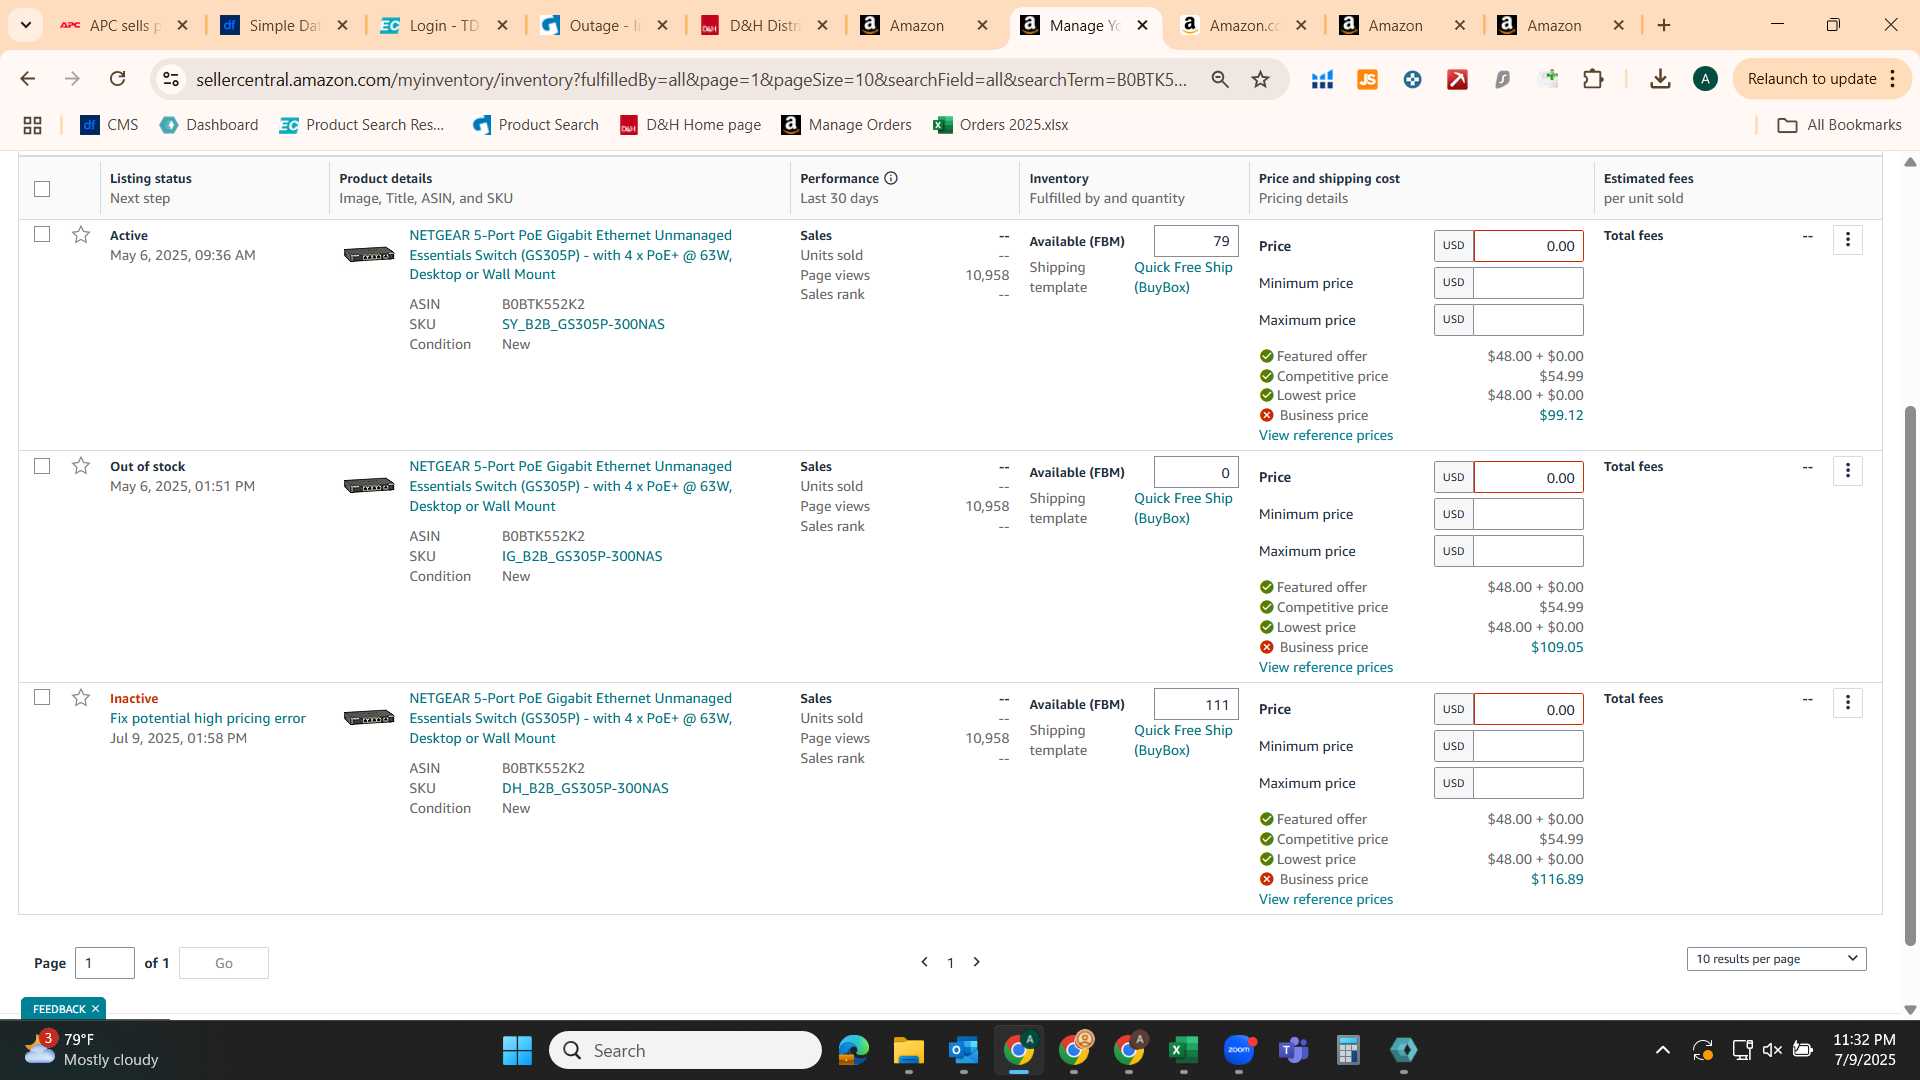This screenshot has width=1920, height=1080.
Task: Show hidden system tray icons
Action: click(1662, 1050)
